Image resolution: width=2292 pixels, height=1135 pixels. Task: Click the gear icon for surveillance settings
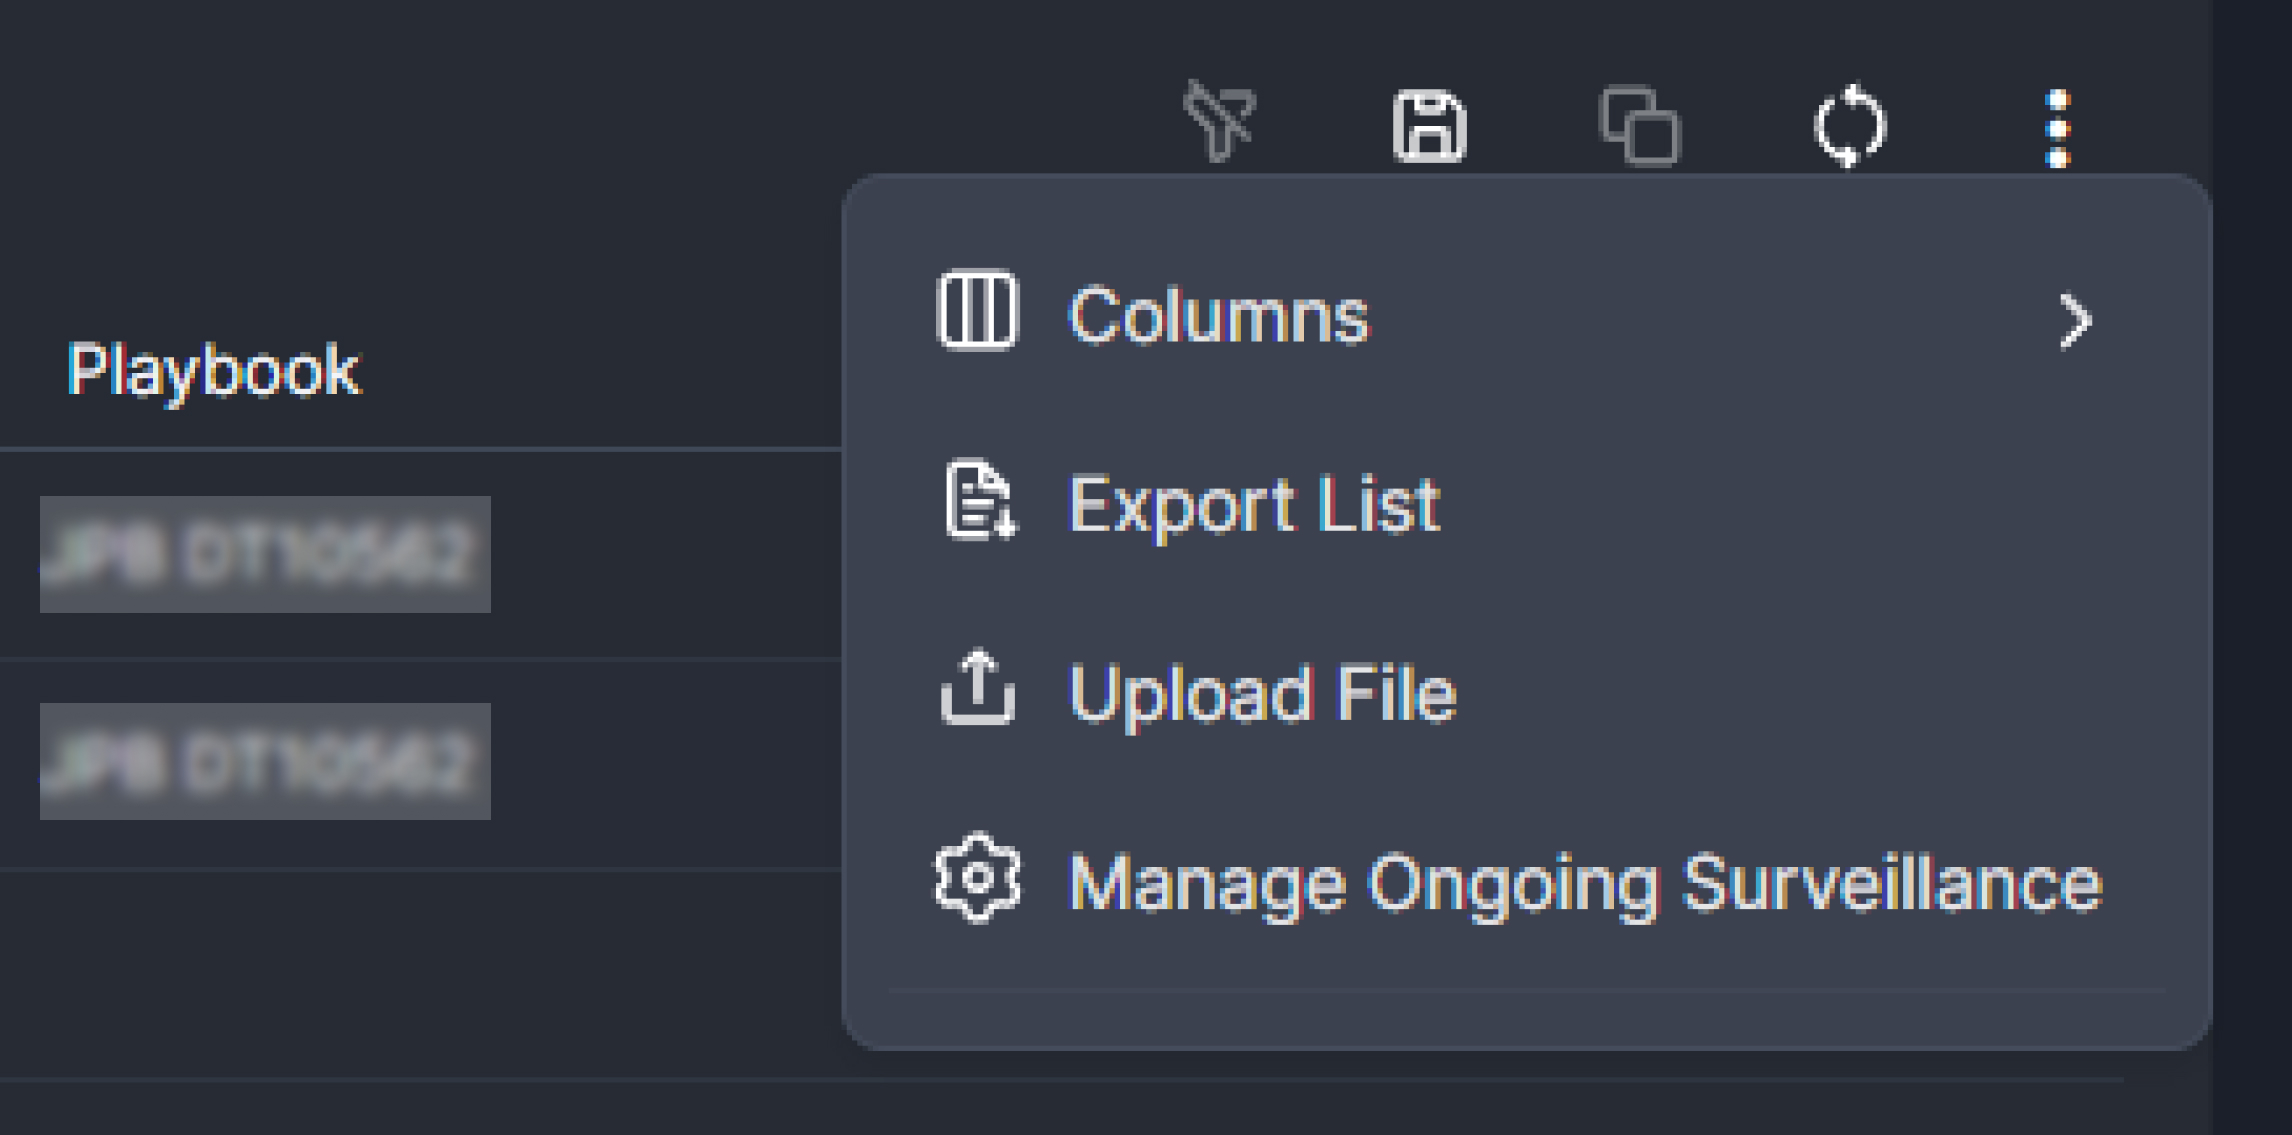tap(977, 878)
